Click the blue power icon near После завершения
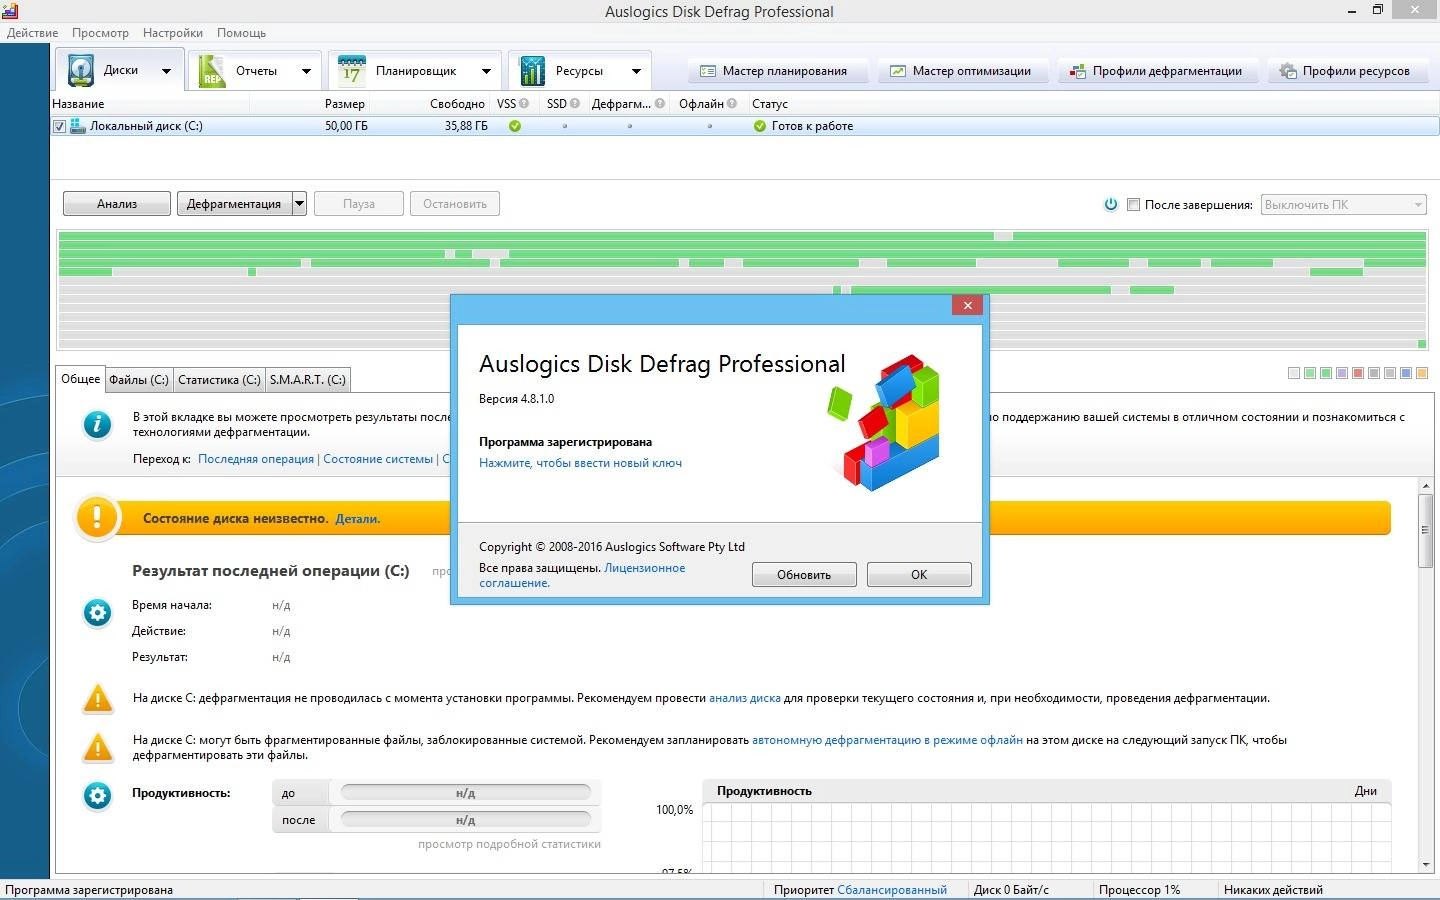 pos(1110,204)
